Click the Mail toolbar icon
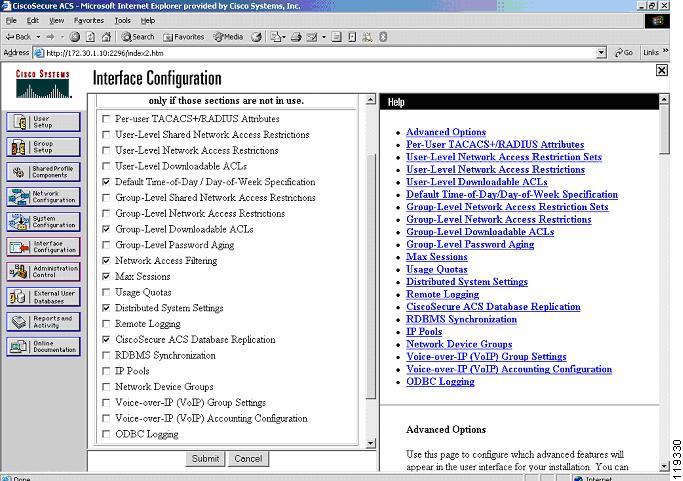Viewport: 683px width, 481px height. [276, 37]
